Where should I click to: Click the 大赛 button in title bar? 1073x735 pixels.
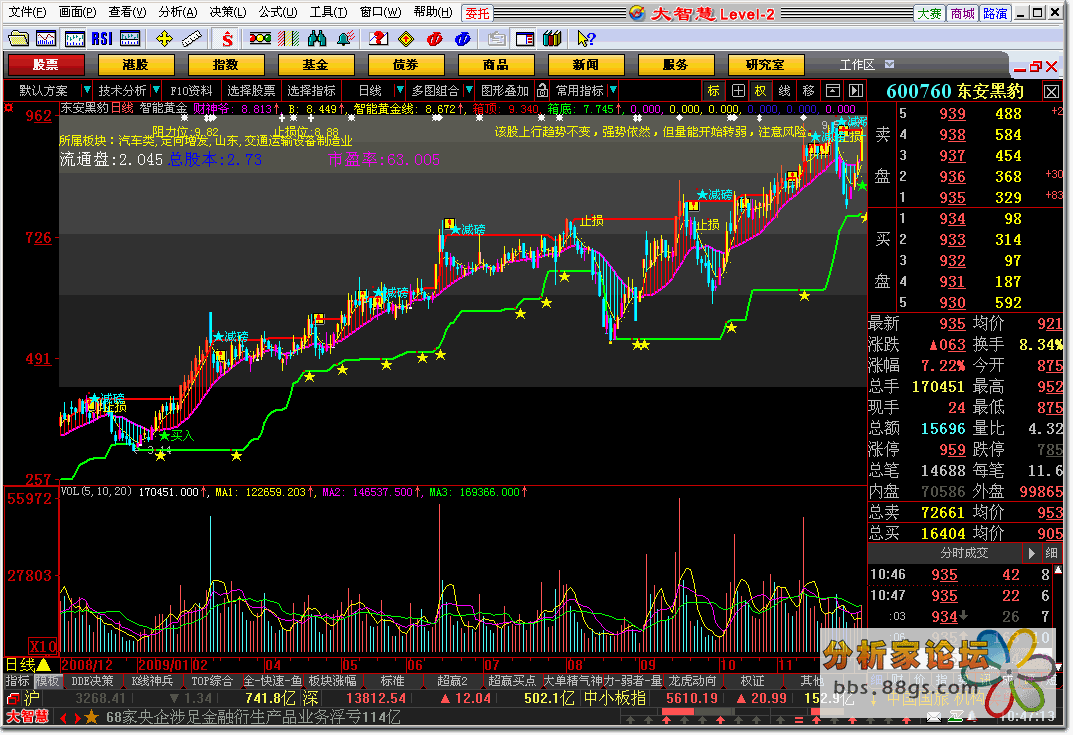point(929,13)
